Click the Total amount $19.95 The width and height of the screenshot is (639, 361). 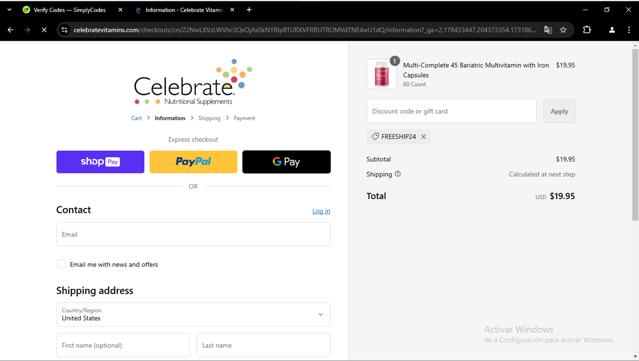pos(562,196)
